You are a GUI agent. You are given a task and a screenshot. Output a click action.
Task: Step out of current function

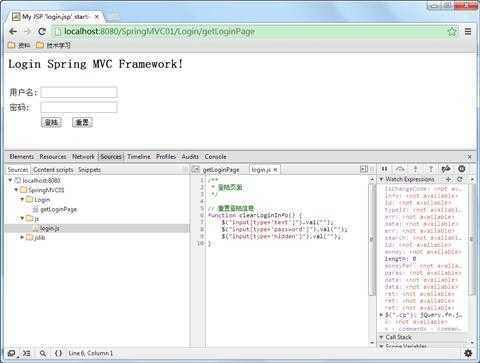pyautogui.click(x=430, y=169)
